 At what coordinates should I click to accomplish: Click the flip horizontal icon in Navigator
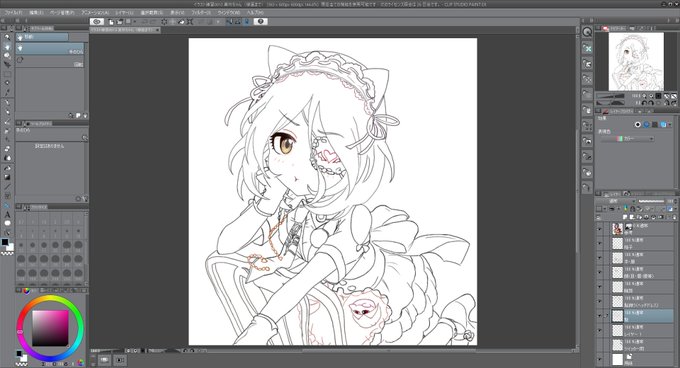pos(667,96)
